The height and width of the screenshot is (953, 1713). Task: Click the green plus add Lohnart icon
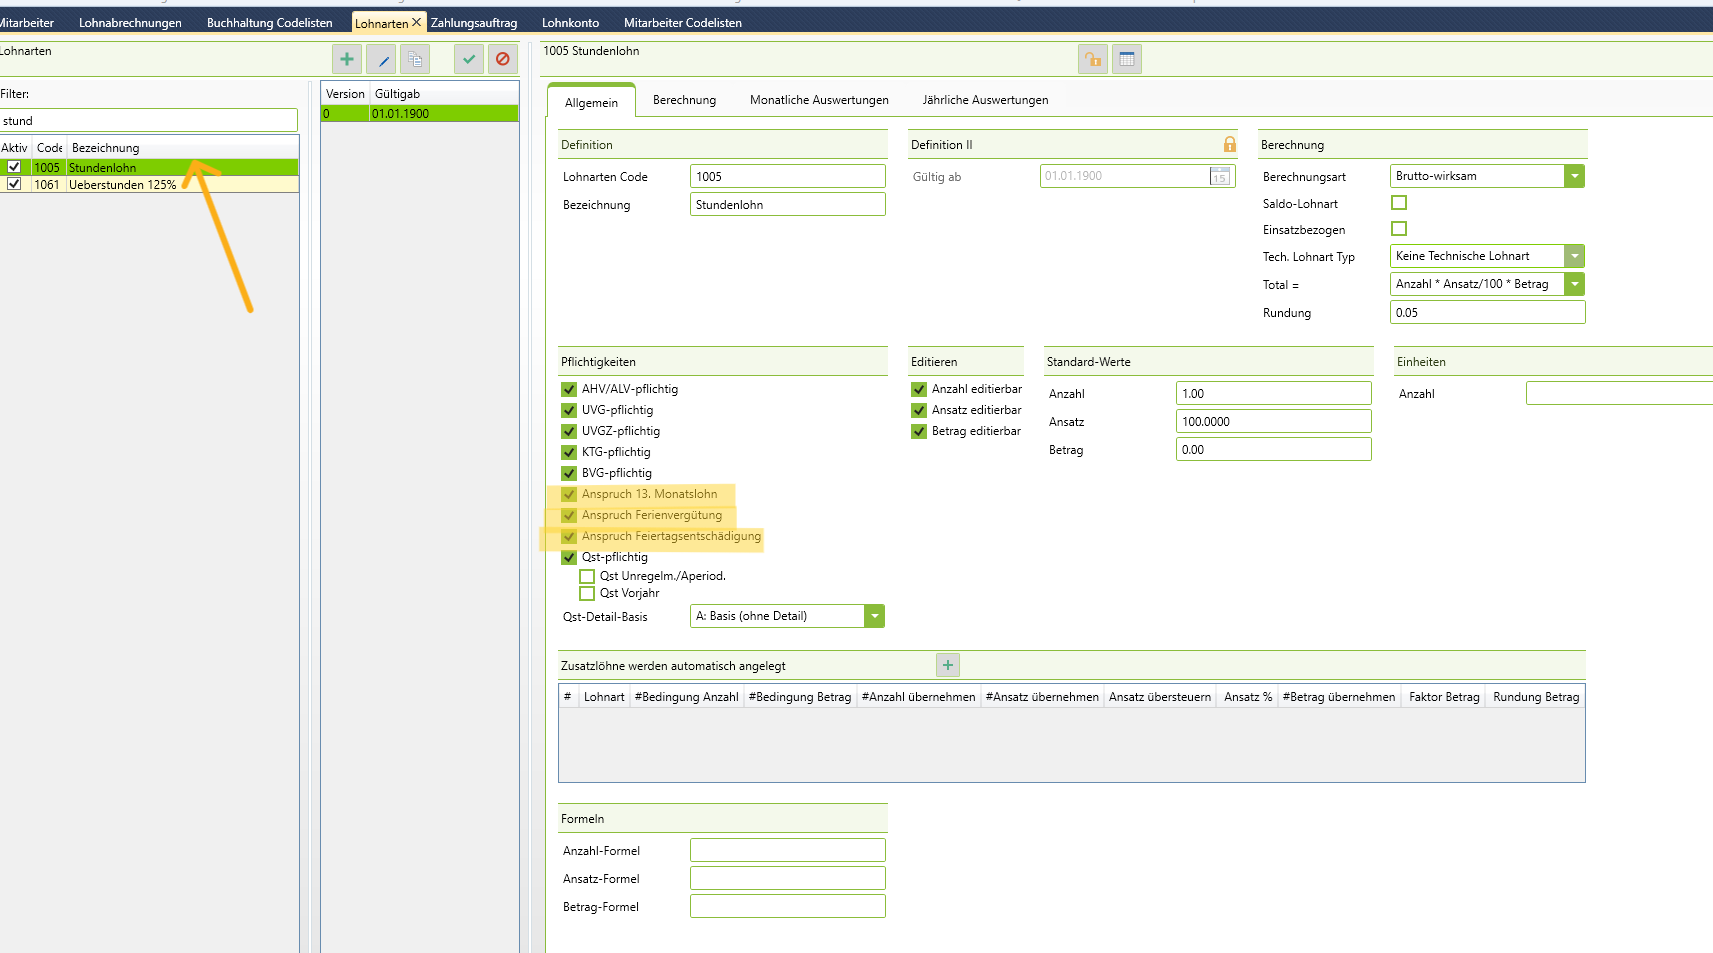pos(347,60)
